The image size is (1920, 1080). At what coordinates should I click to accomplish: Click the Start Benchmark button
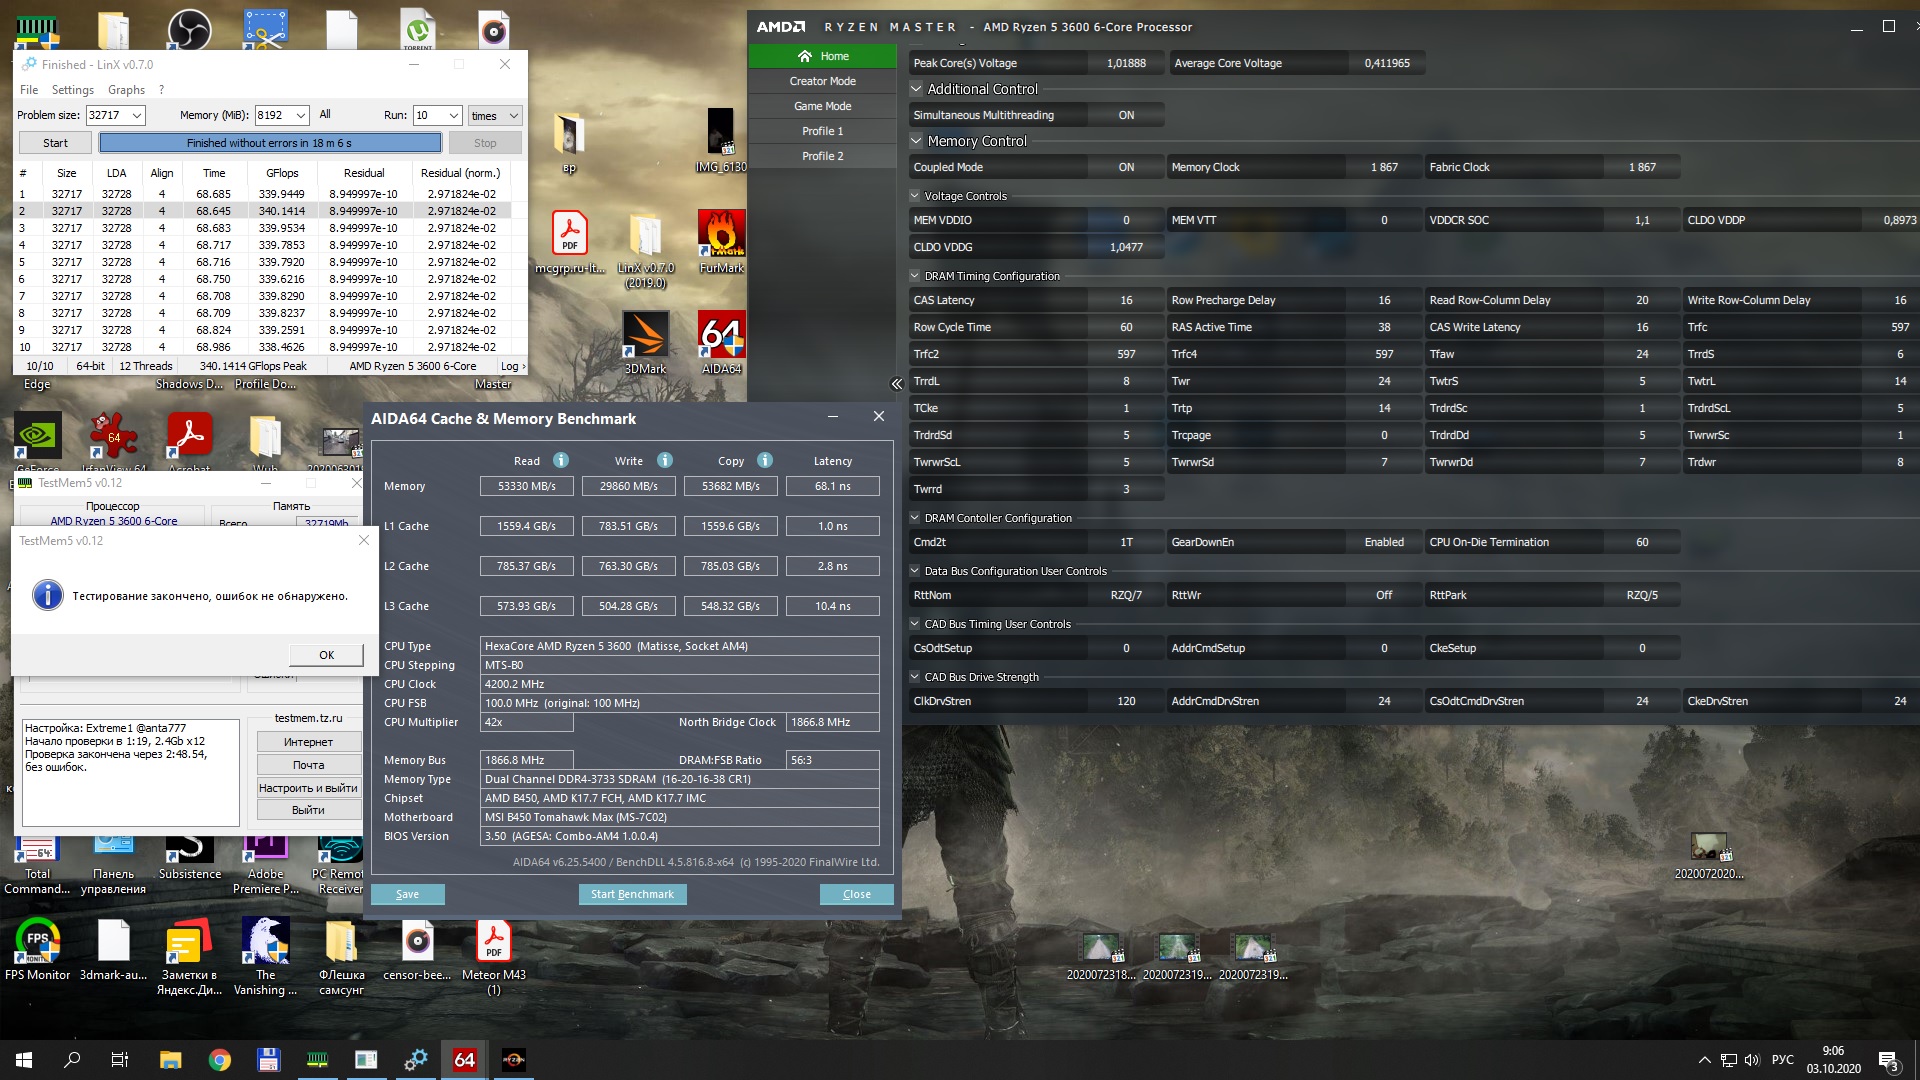click(x=632, y=894)
